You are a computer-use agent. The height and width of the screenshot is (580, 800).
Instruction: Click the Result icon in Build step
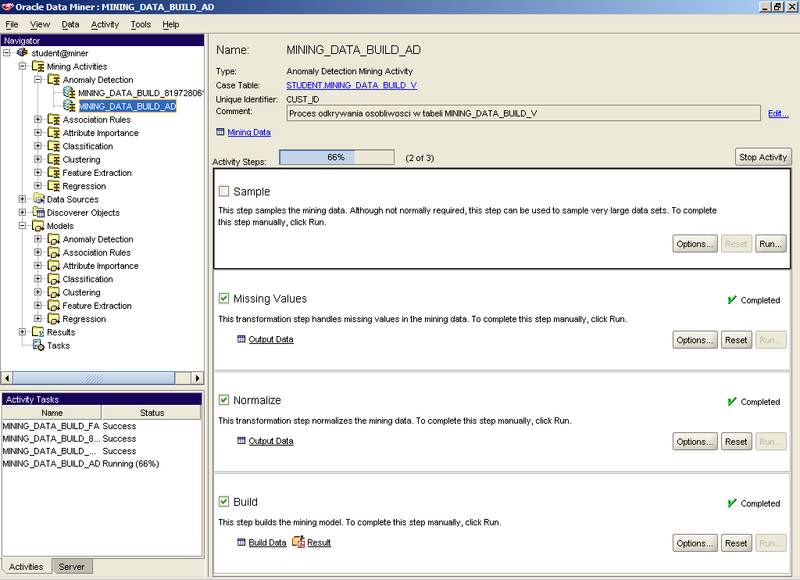tap(298, 542)
